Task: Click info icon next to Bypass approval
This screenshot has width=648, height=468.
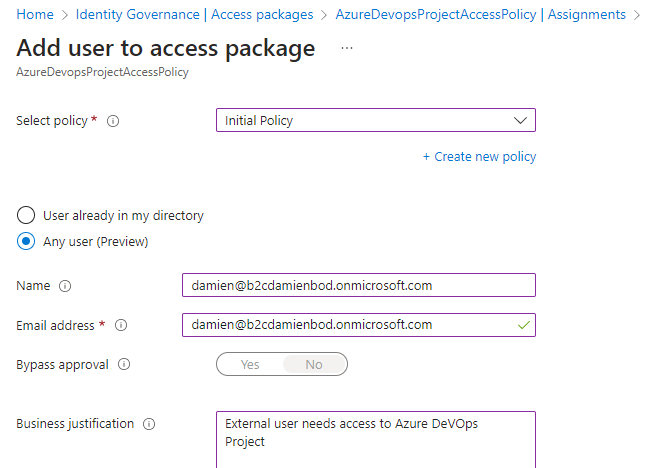Action: (x=124, y=365)
